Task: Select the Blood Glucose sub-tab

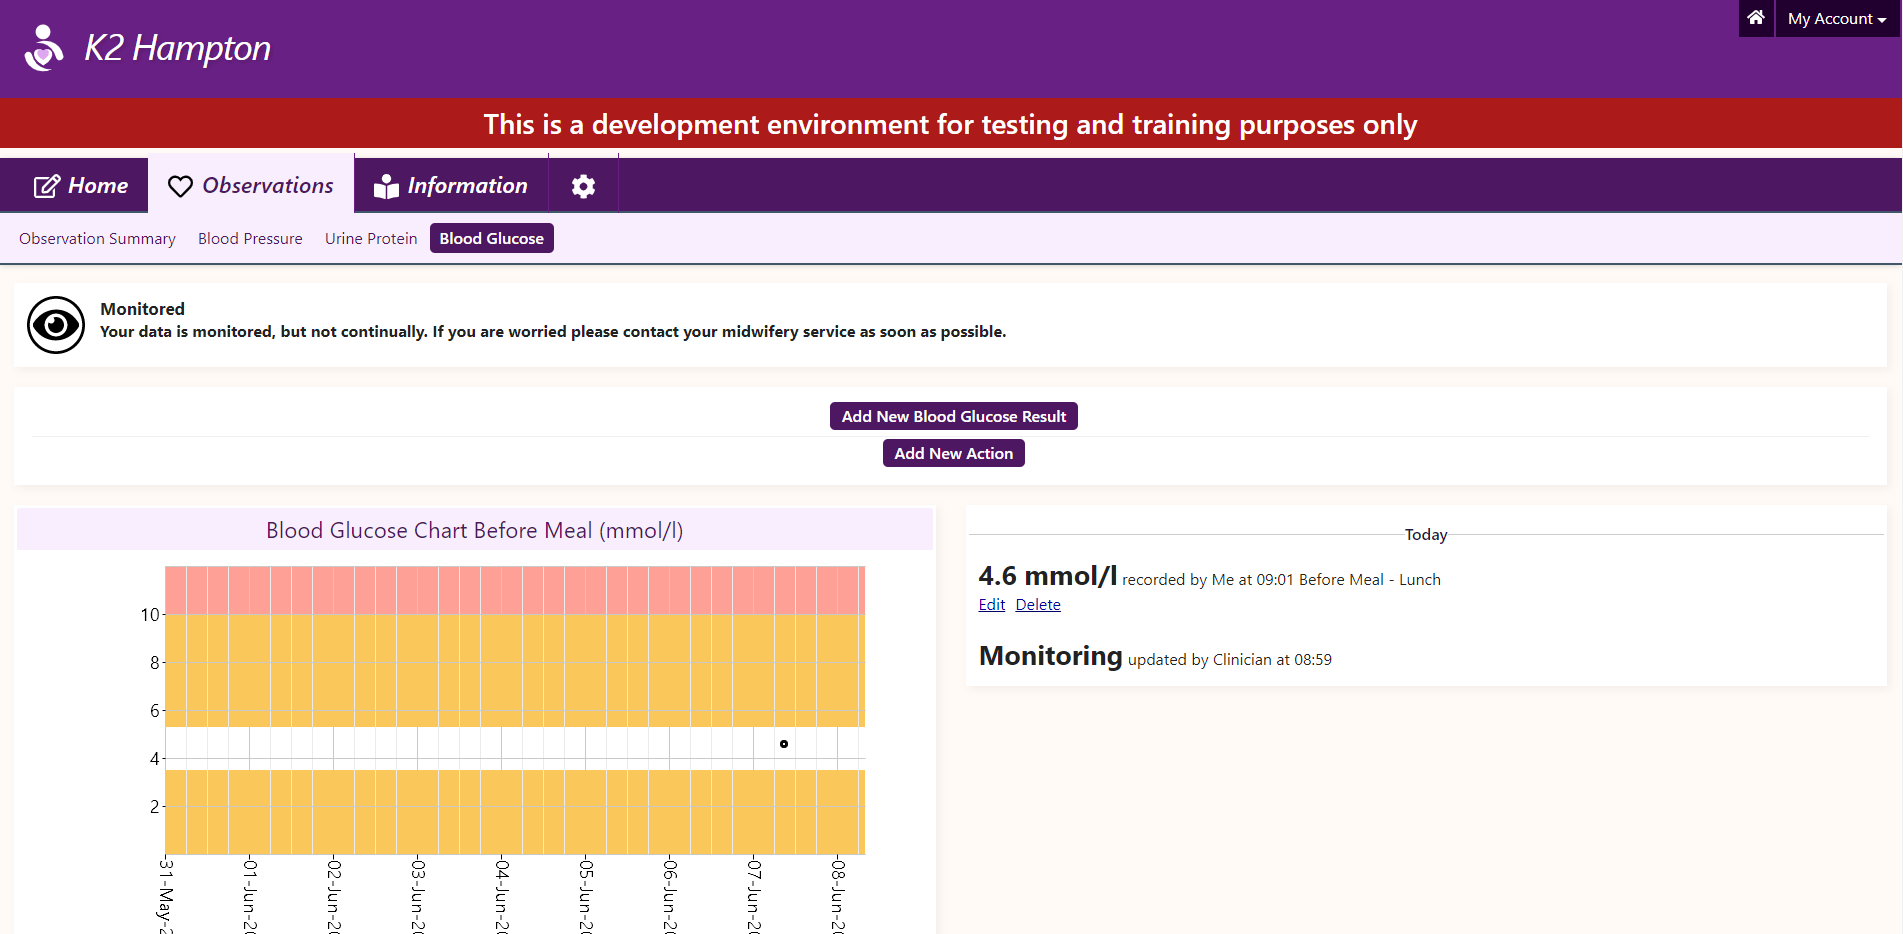Action: click(x=492, y=238)
